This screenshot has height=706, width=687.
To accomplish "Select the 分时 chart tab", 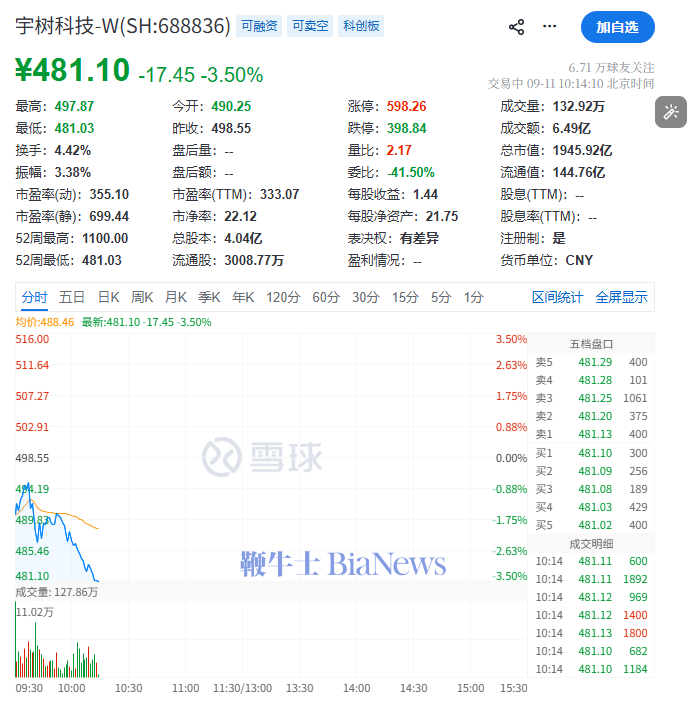I will (x=34, y=297).
